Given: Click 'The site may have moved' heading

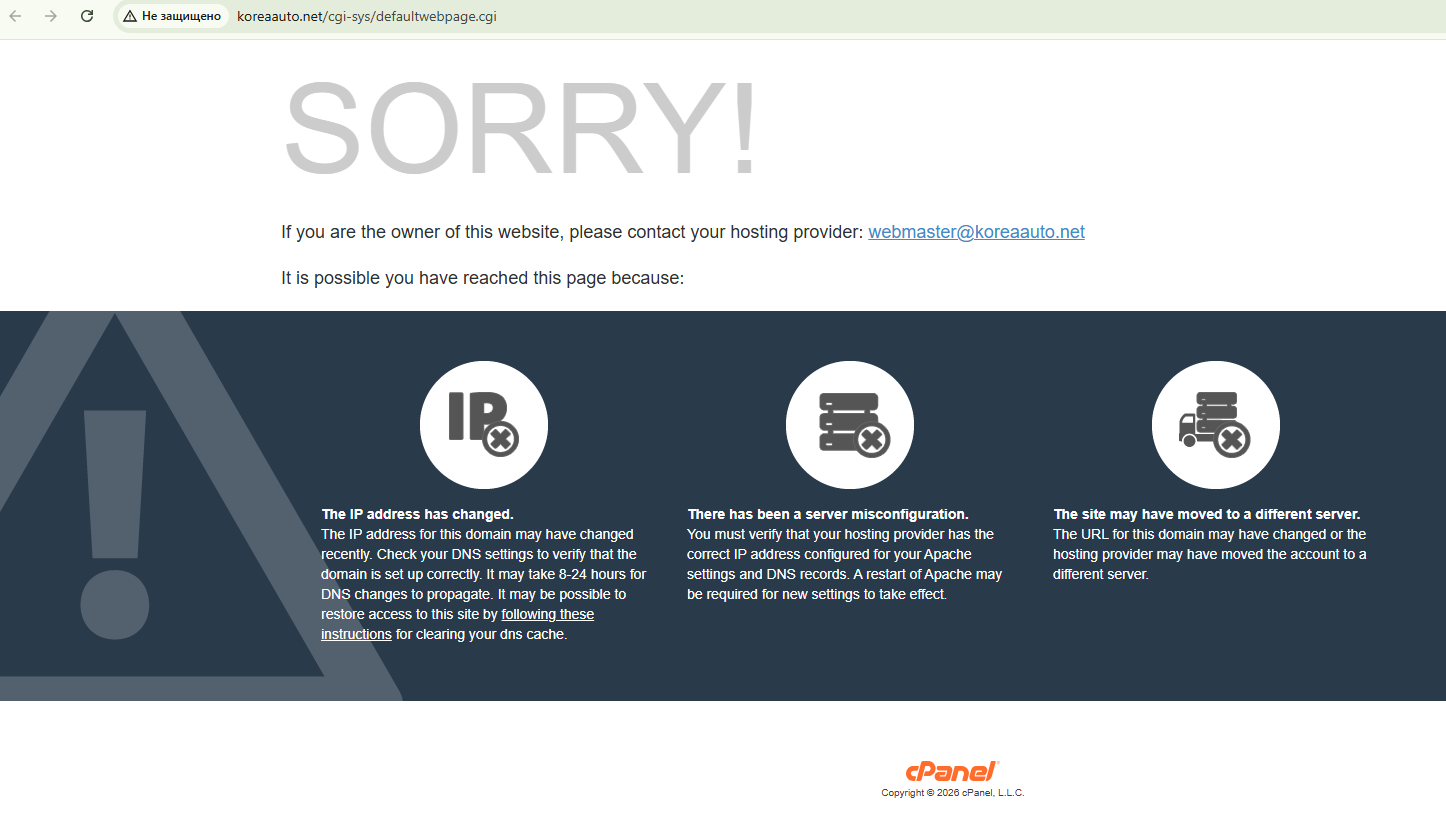Looking at the screenshot, I should click(x=1207, y=514).
